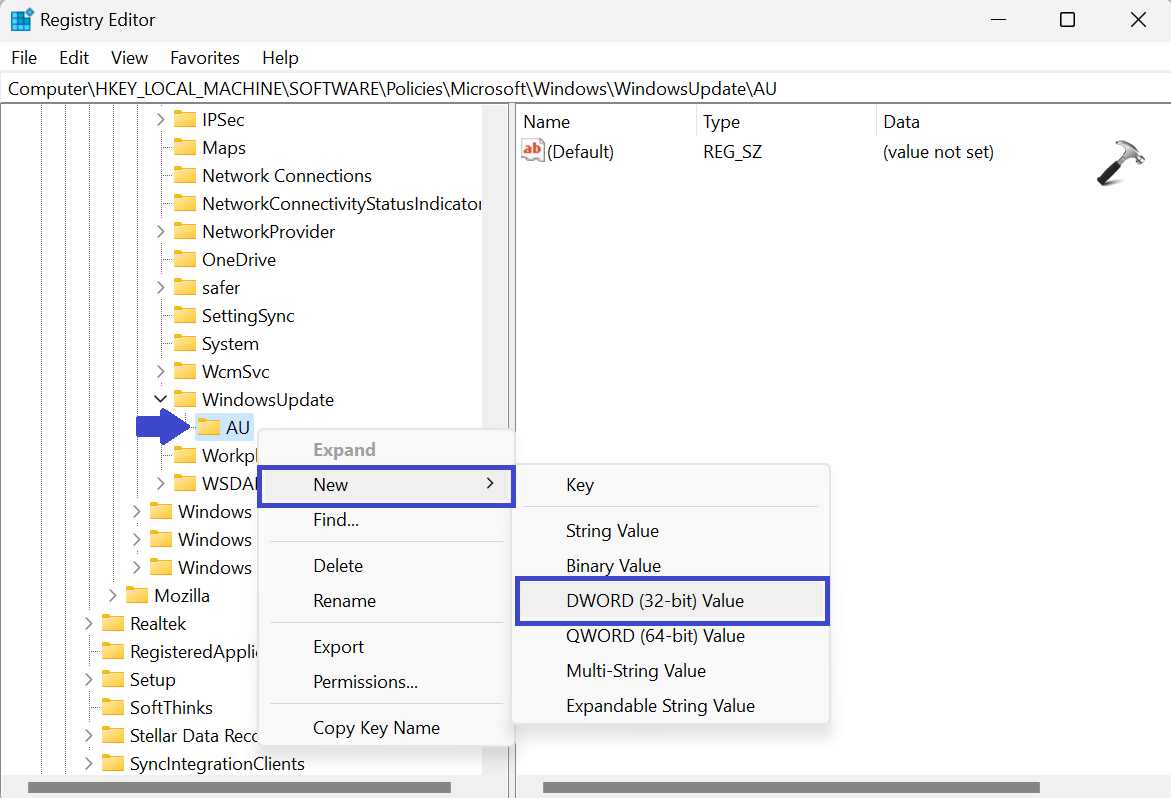The width and height of the screenshot is (1171, 798).
Task: Click the (Default) string value icon
Action: (x=533, y=151)
